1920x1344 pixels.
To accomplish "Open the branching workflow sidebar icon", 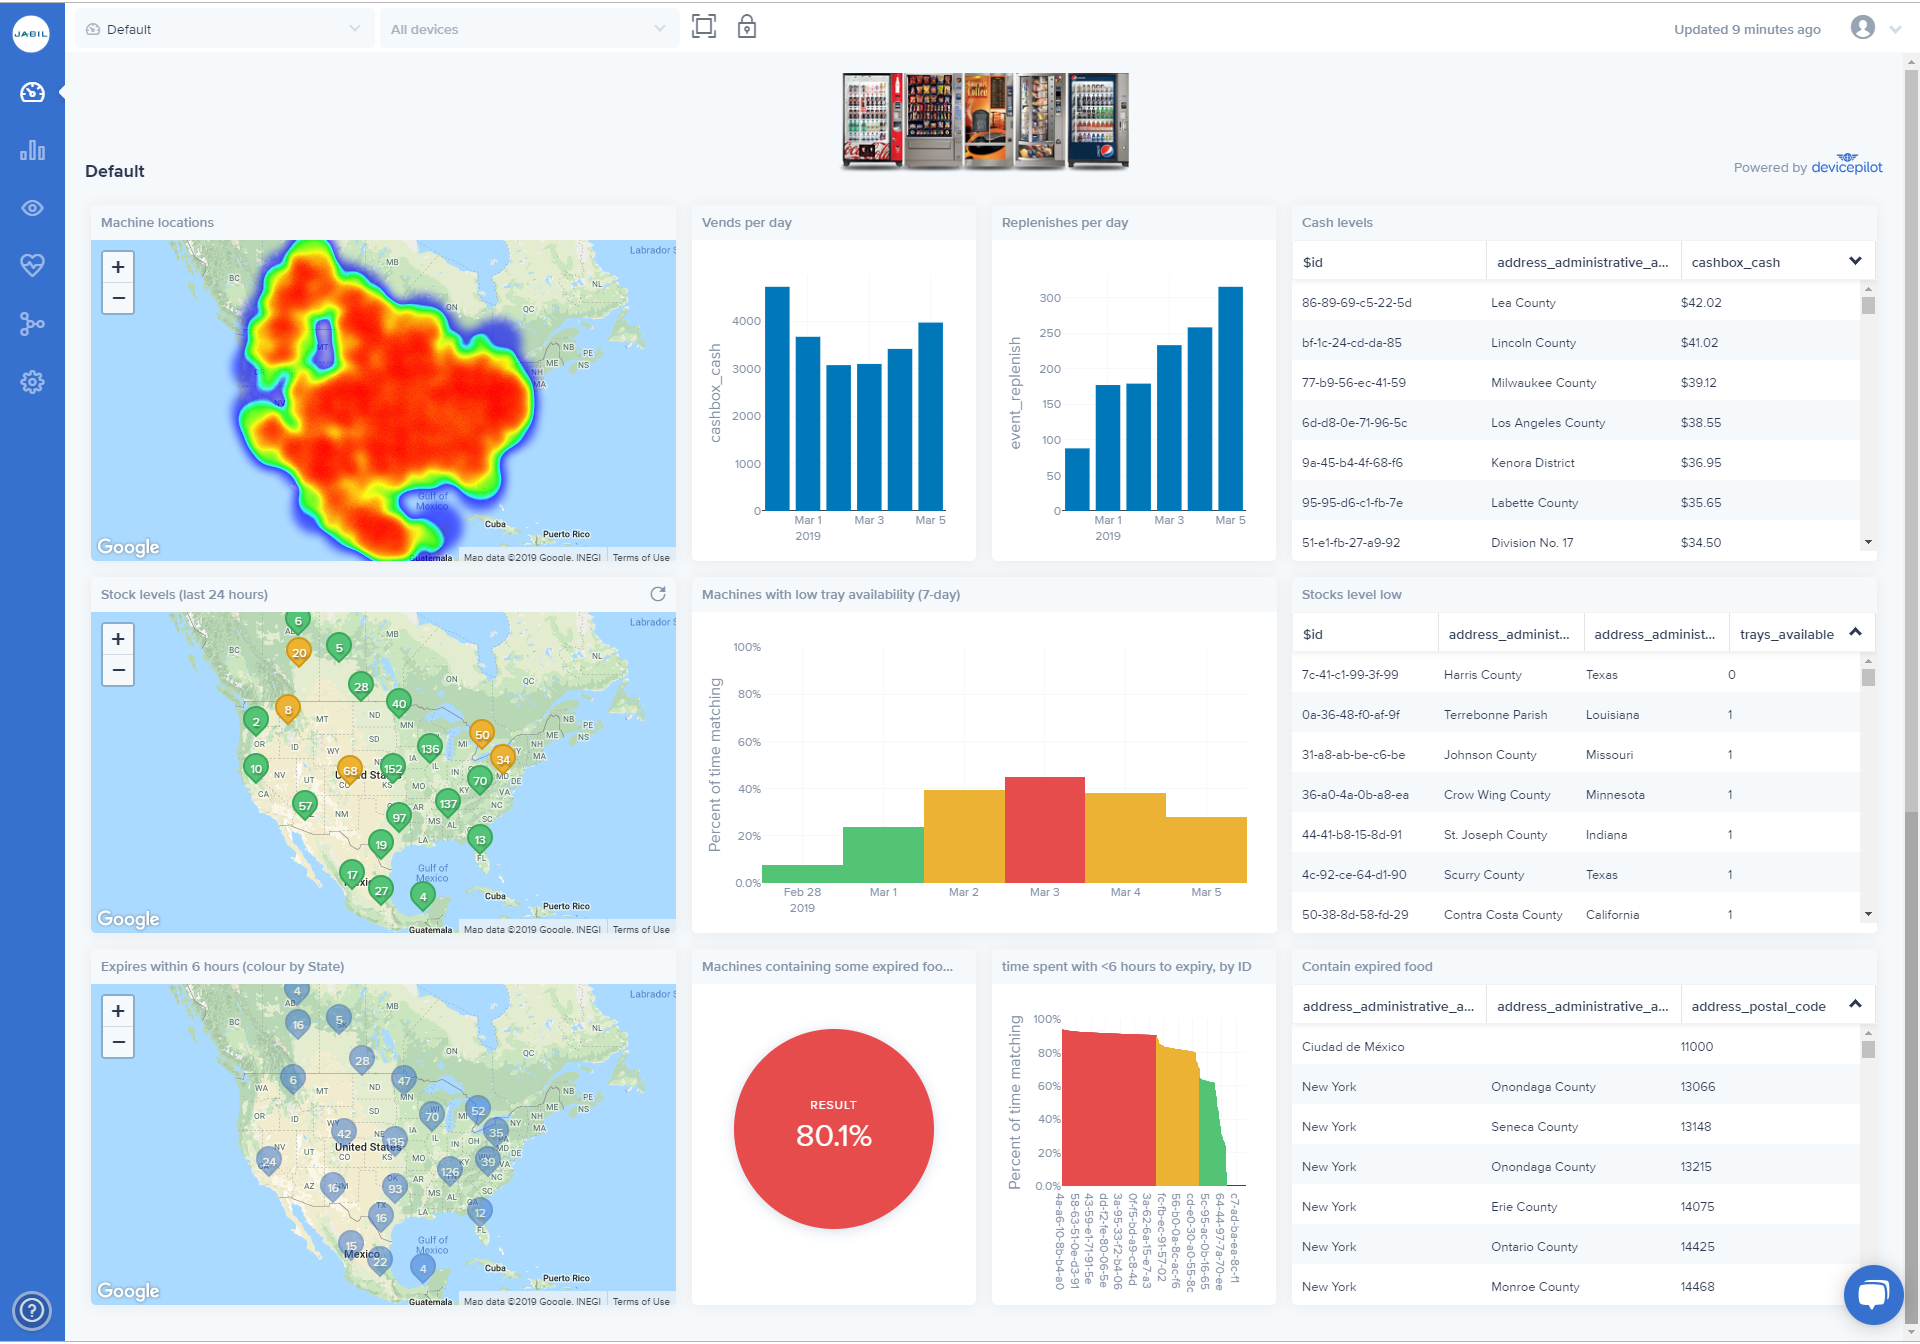I will (x=32, y=323).
